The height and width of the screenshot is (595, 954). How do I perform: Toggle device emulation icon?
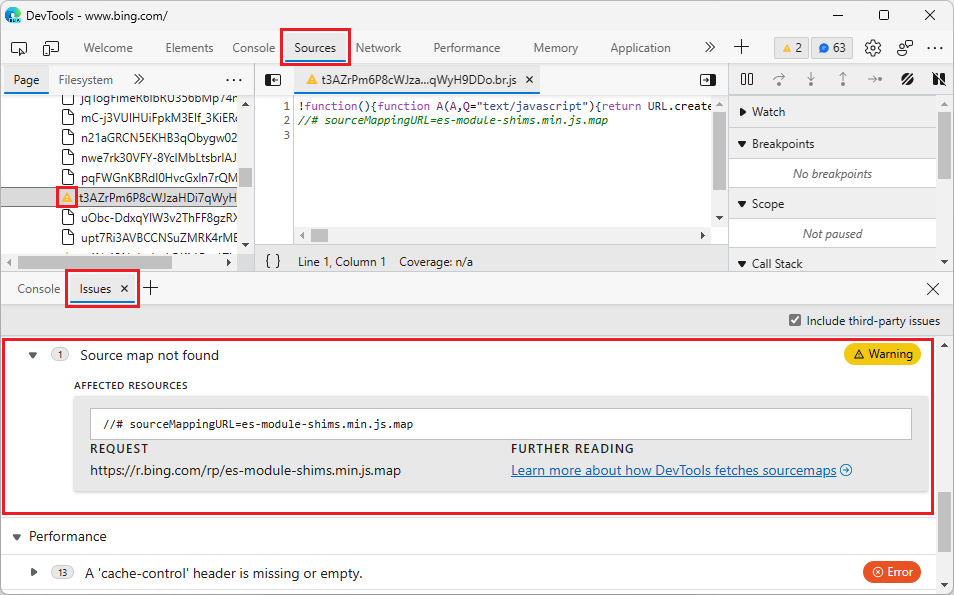pyautogui.click(x=51, y=48)
